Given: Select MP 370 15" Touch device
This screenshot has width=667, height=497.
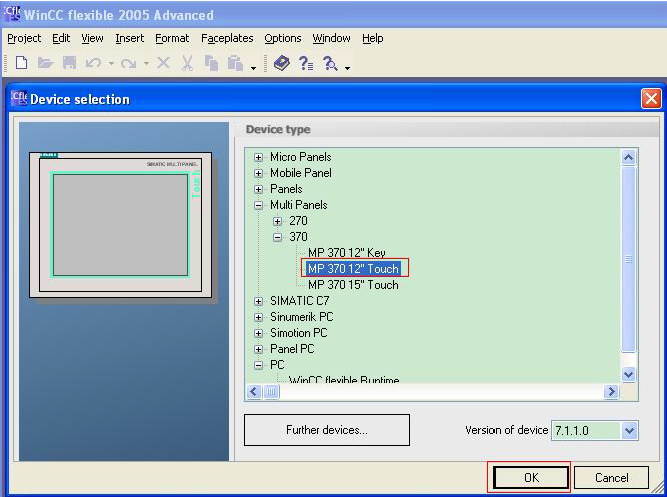Looking at the screenshot, I should (353, 285).
